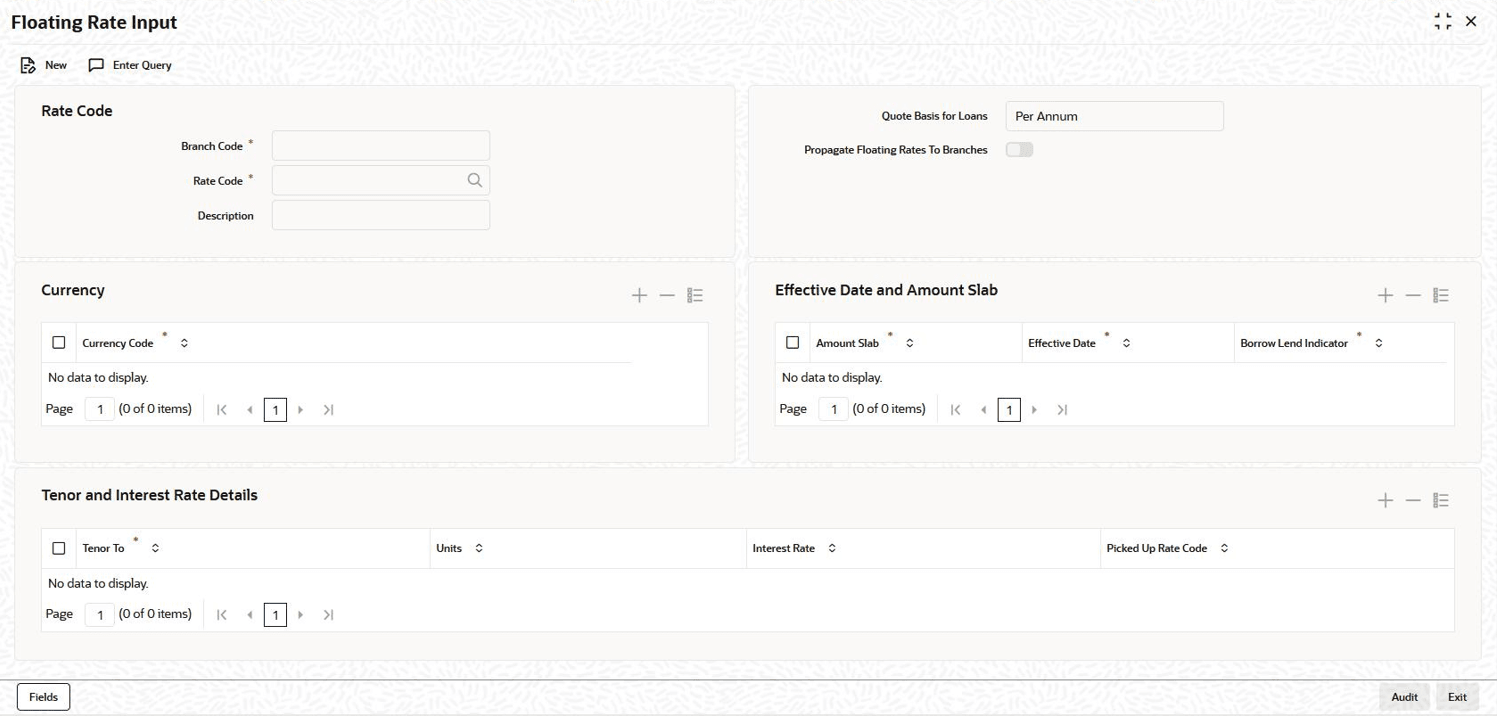
Task: Sort the Interest Rate column
Action: pyautogui.click(x=832, y=548)
